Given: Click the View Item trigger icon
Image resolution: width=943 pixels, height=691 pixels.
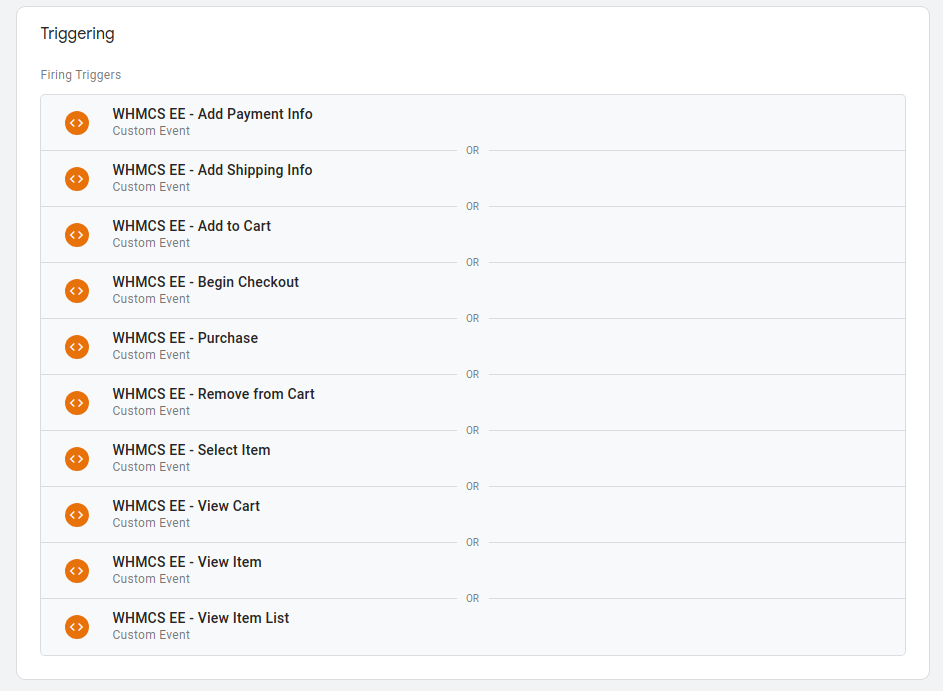Looking at the screenshot, I should tap(77, 570).
